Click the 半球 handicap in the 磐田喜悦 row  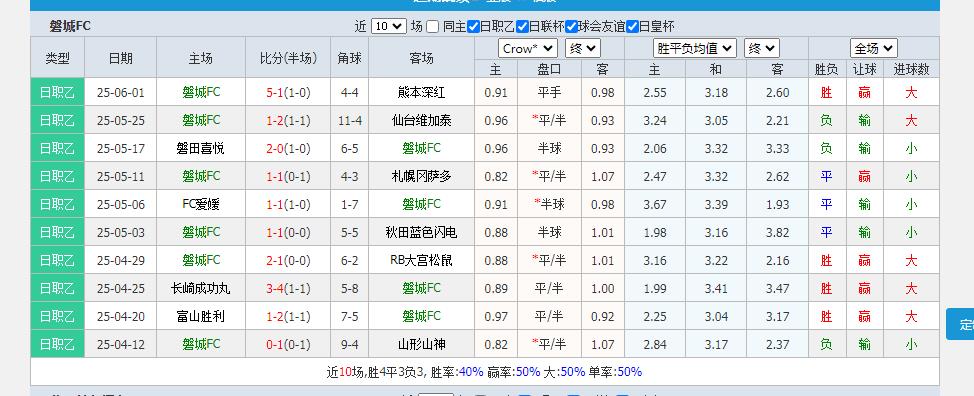(549, 148)
